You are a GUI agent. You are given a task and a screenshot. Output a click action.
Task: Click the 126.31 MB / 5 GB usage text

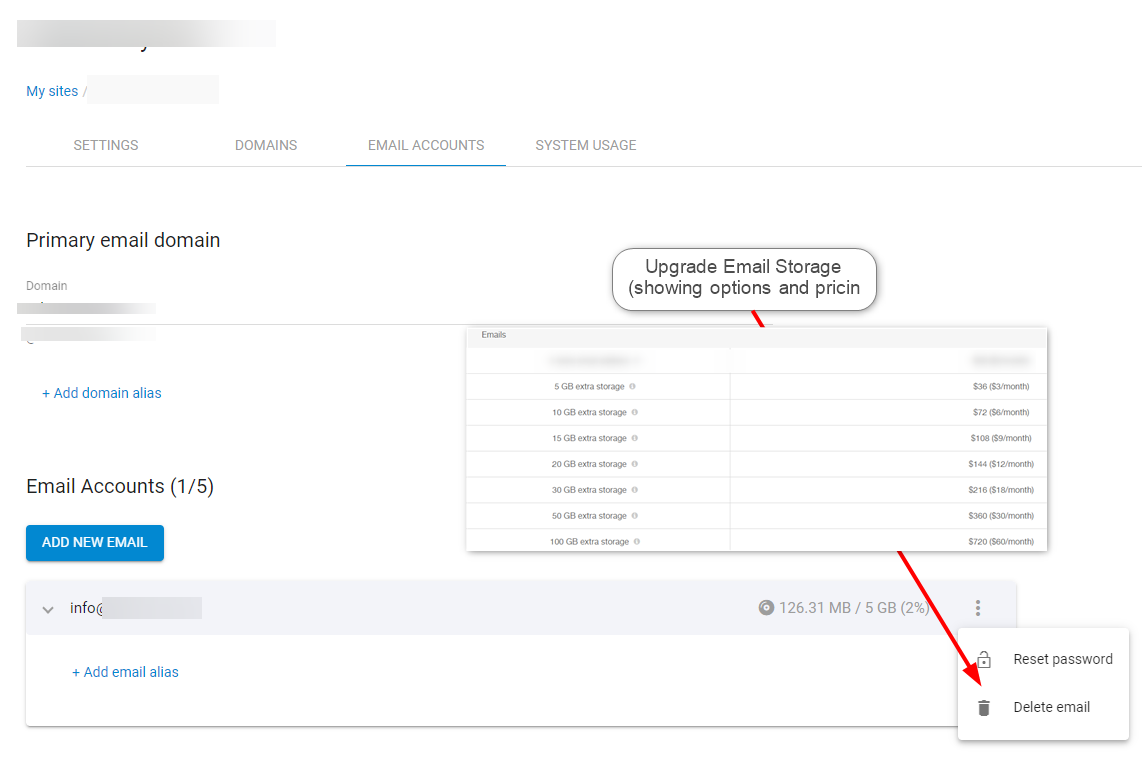coord(854,608)
